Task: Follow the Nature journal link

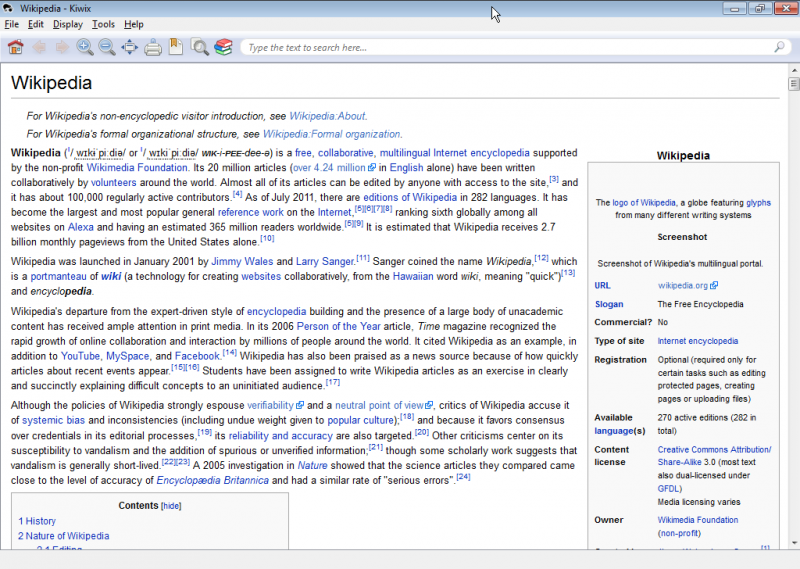Action: point(312,465)
